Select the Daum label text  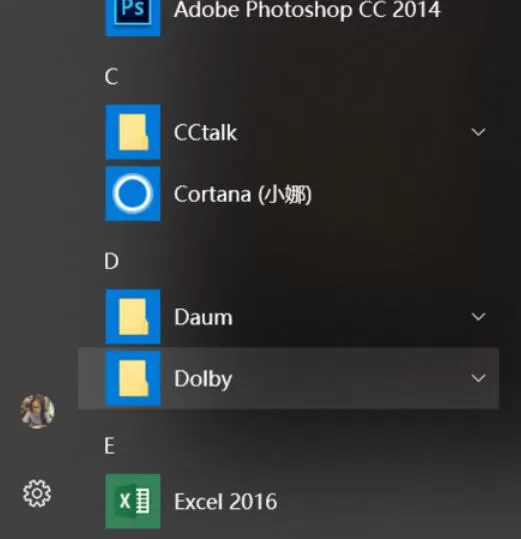(203, 317)
